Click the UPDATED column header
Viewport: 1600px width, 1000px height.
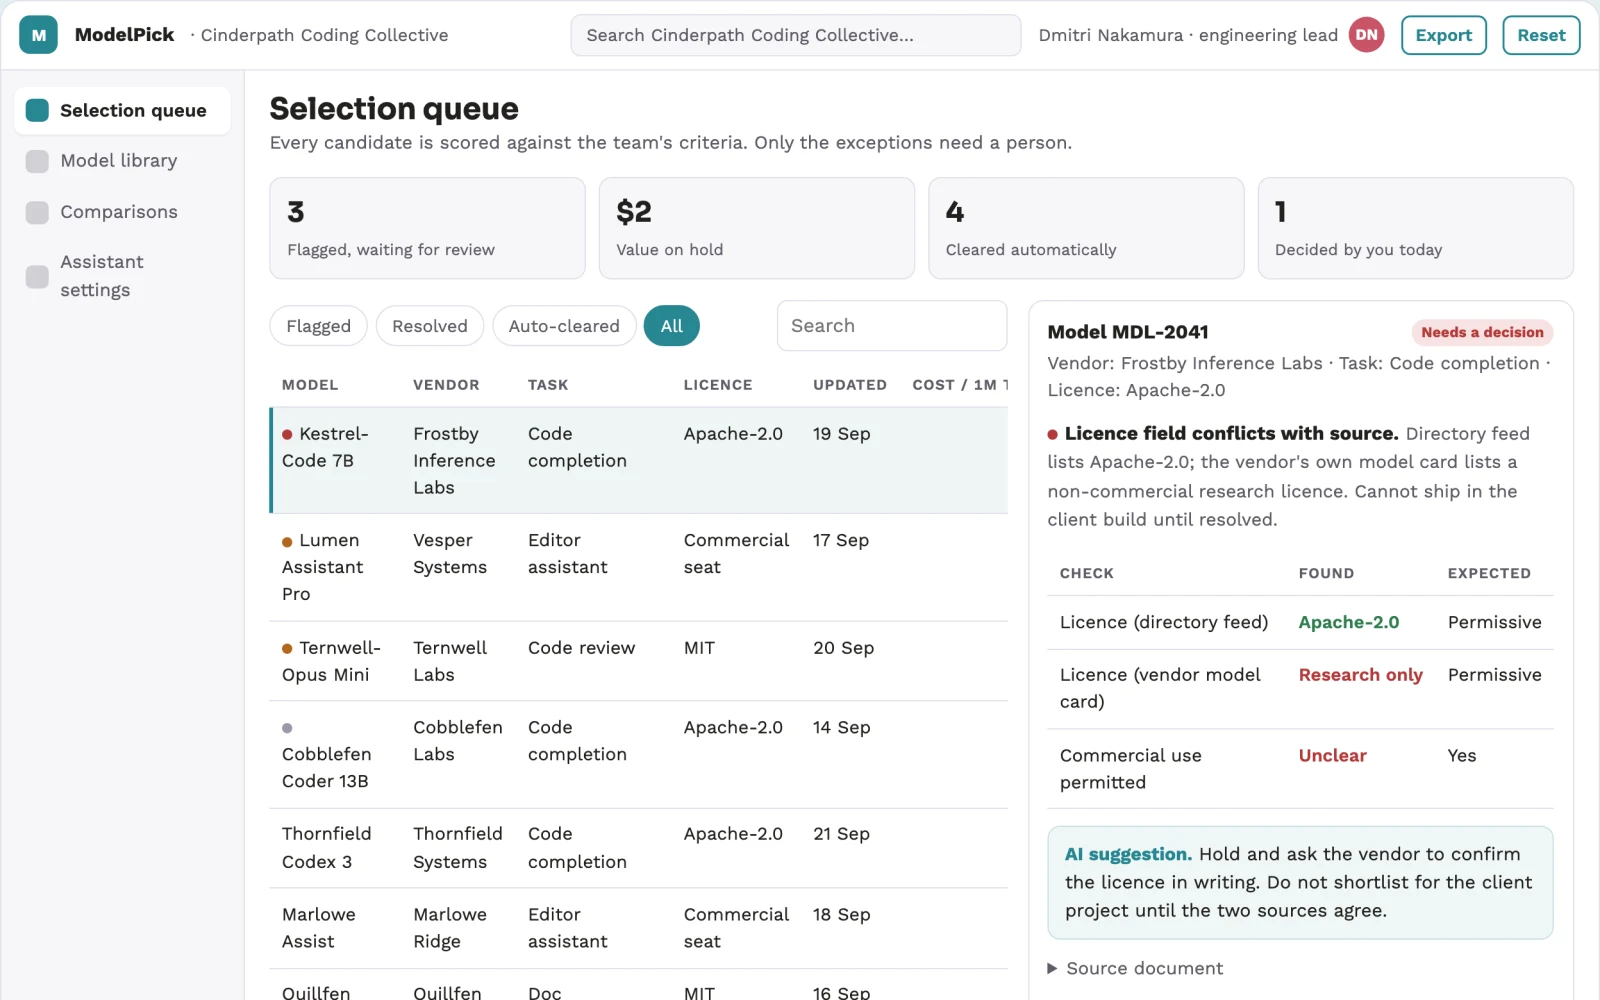coord(850,385)
